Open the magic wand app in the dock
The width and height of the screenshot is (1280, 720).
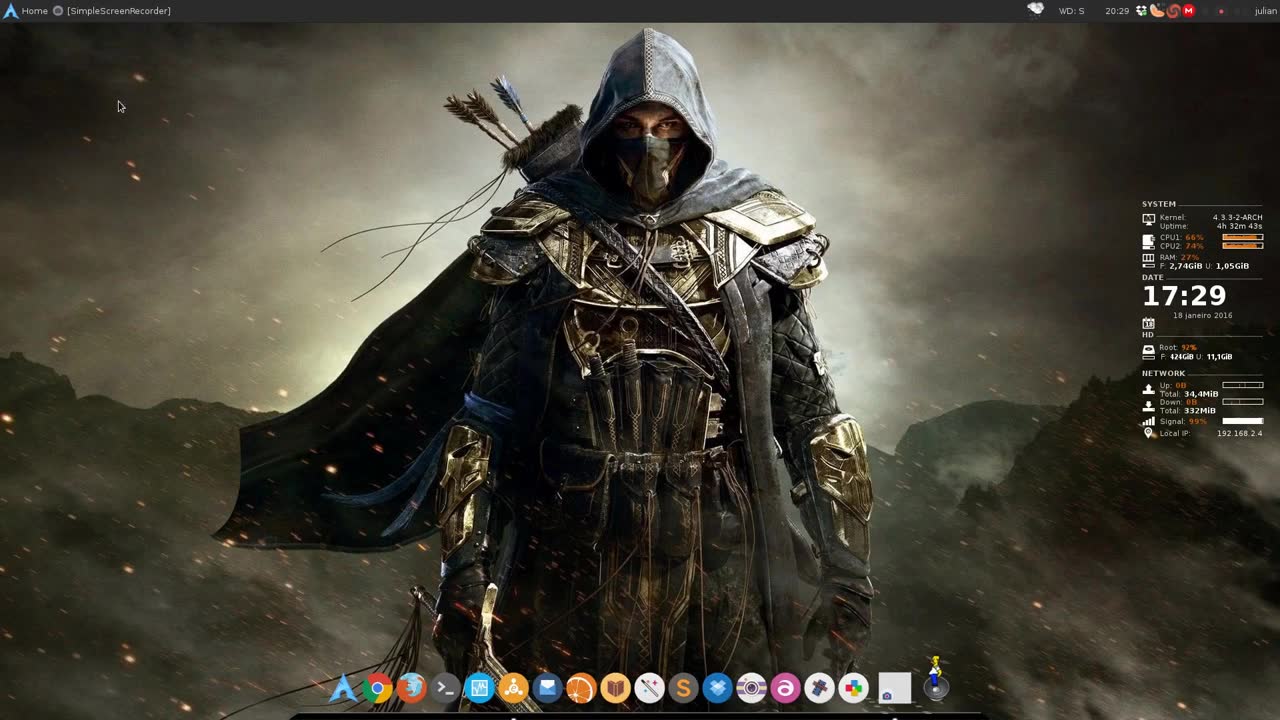pos(649,688)
